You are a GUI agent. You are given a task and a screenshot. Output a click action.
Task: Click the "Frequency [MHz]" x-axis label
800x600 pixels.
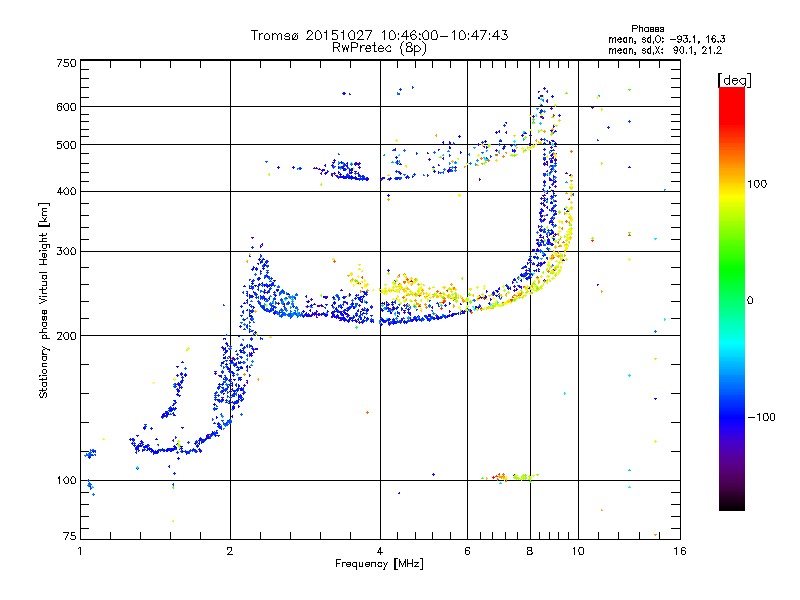coord(379,564)
